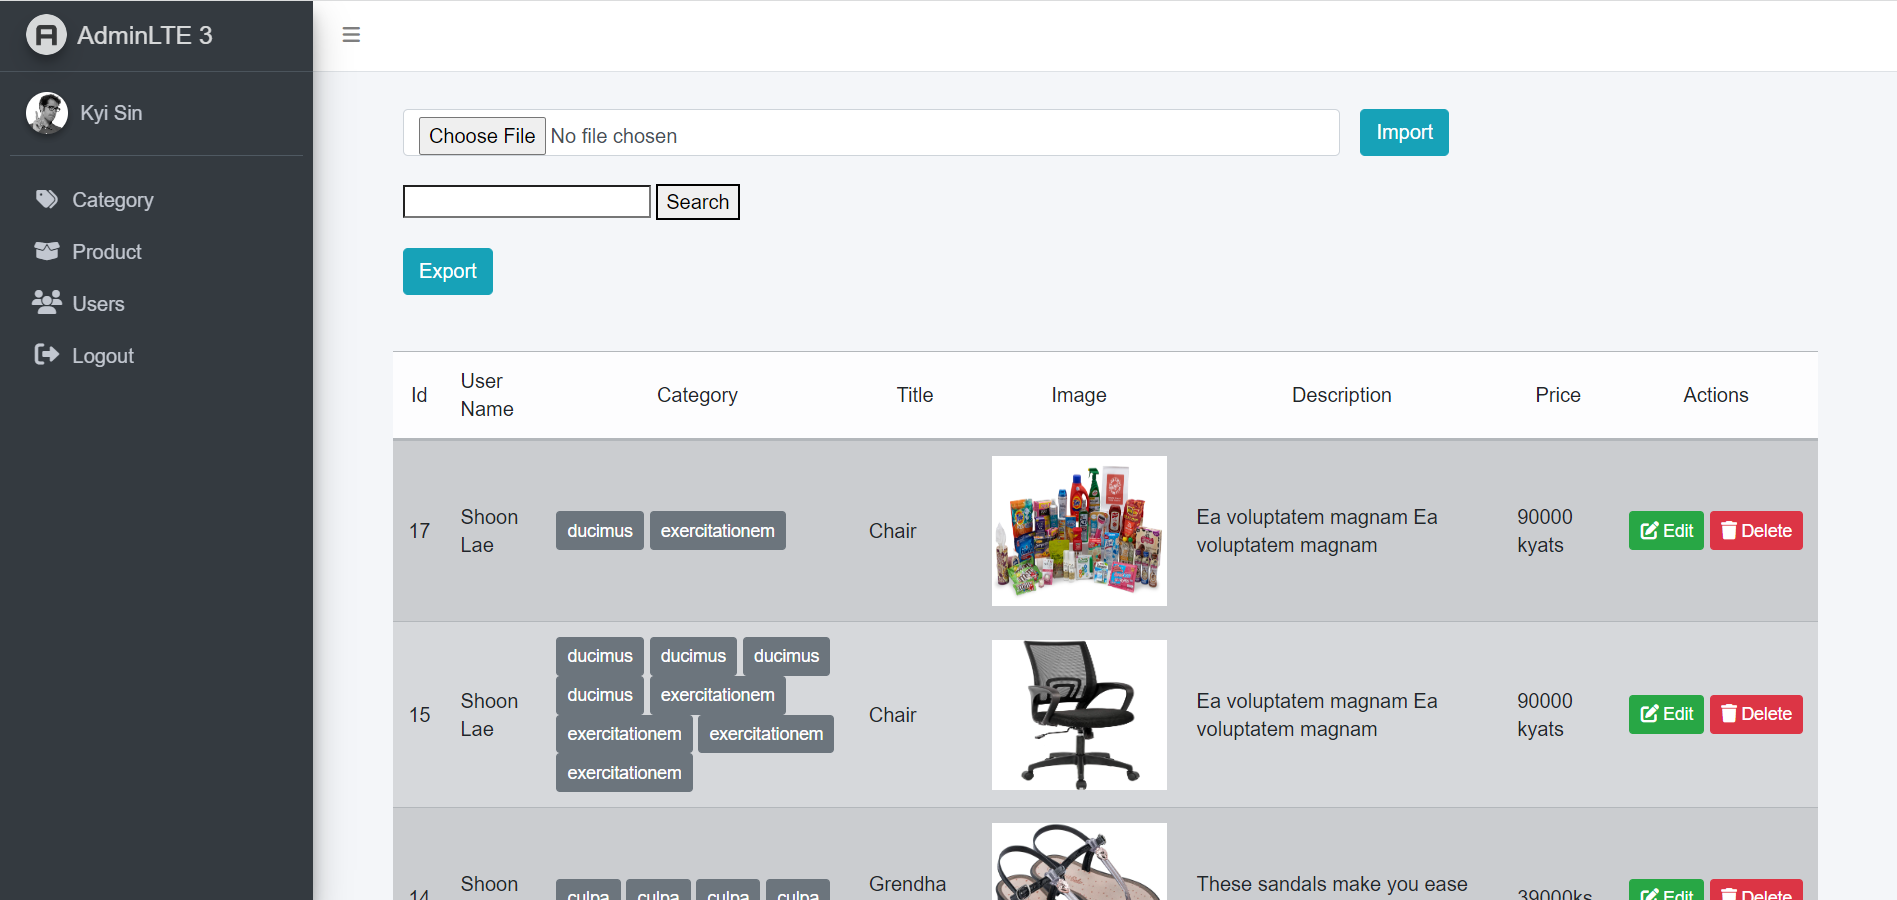The image size is (1897, 900).
Task: Click the Title column header
Action: pos(915,395)
